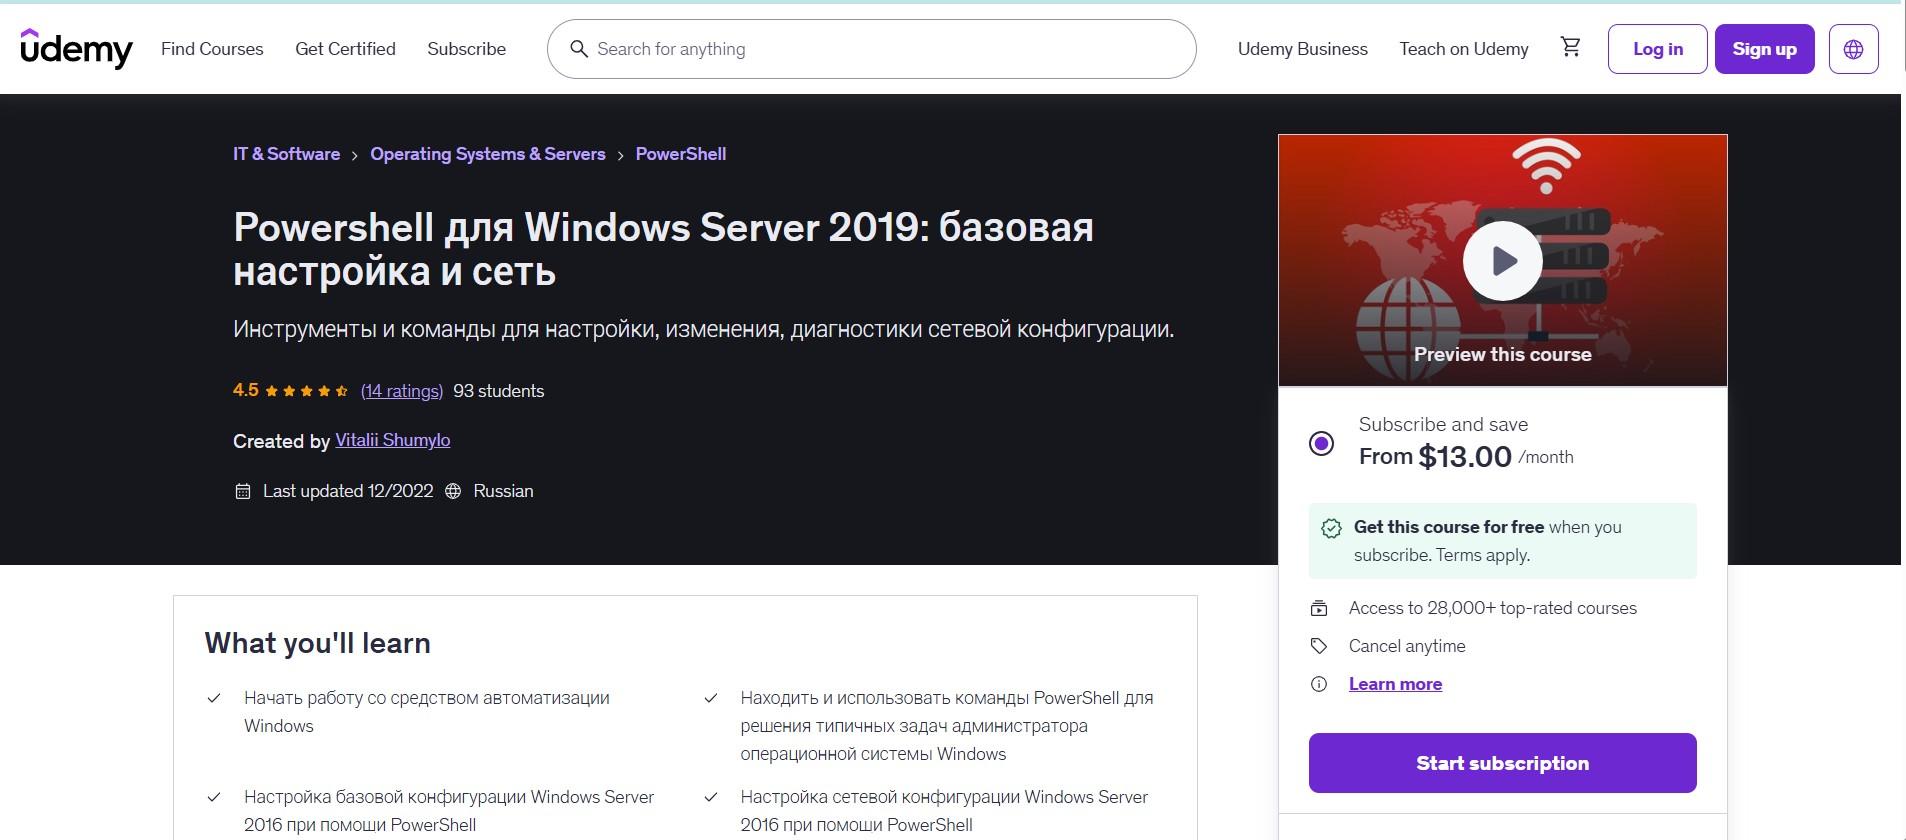
Task: Click the course title heading
Action: coord(663,249)
